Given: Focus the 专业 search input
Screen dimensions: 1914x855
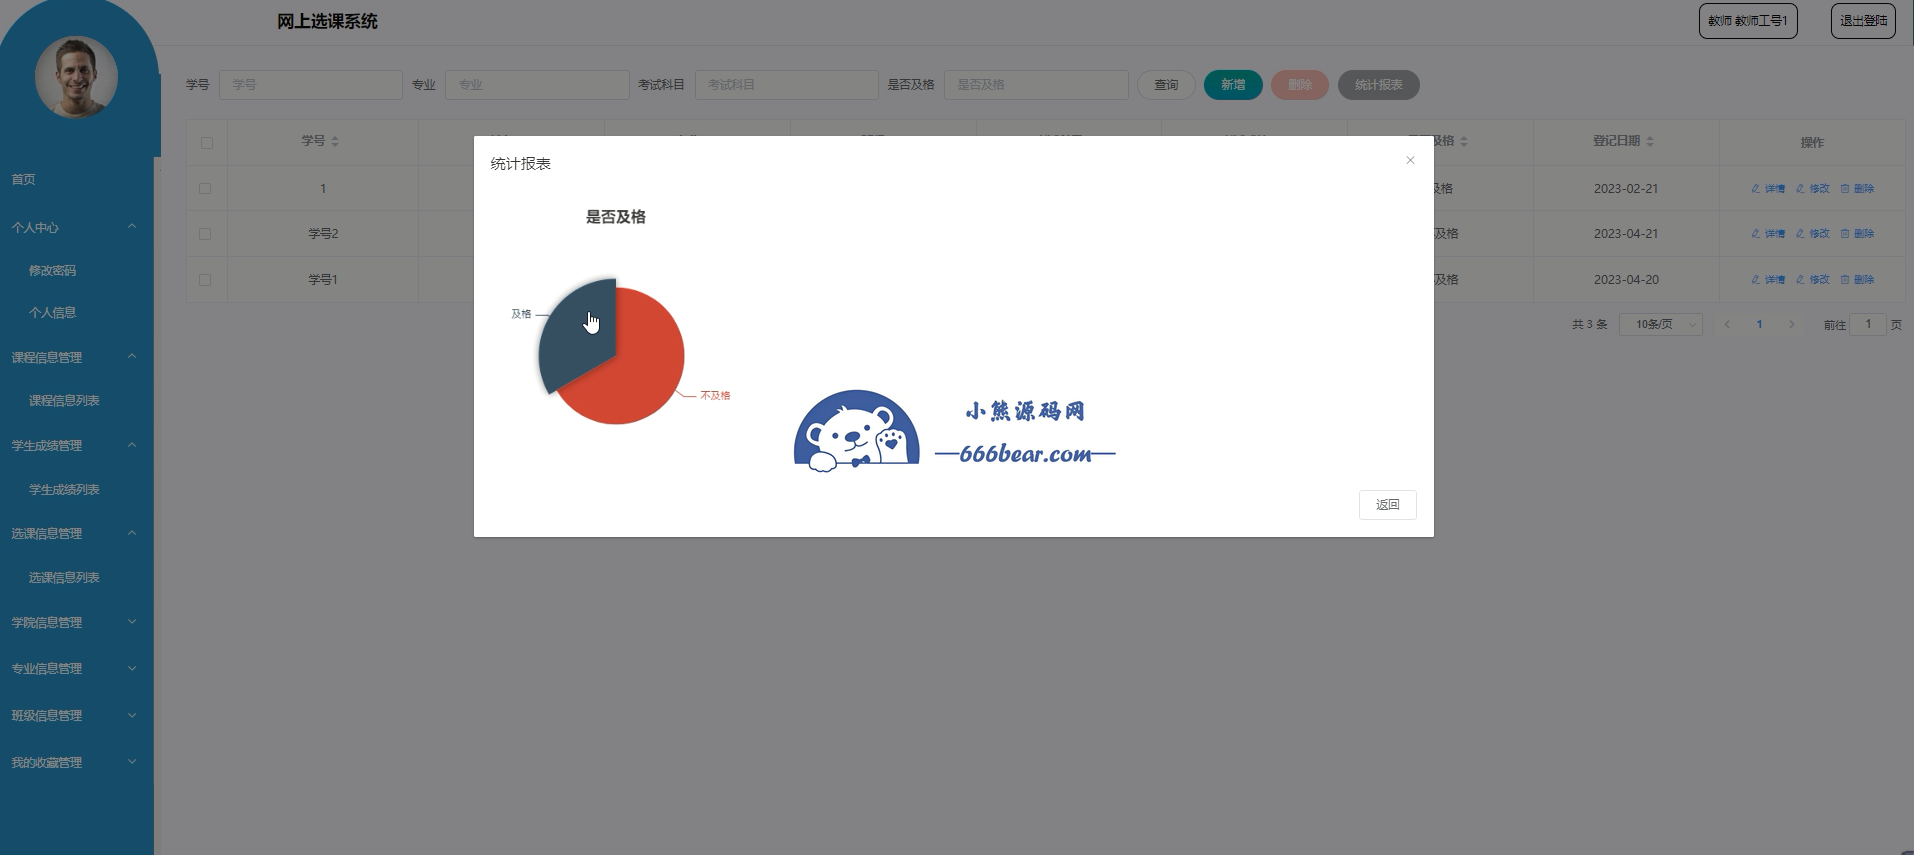Looking at the screenshot, I should pyautogui.click(x=537, y=85).
